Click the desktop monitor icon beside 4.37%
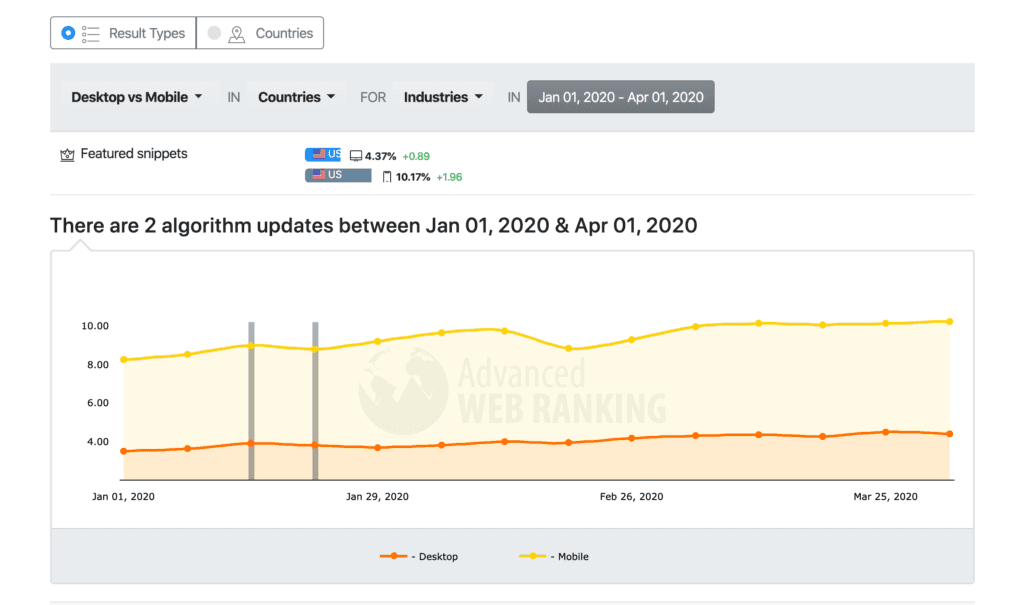 [356, 156]
